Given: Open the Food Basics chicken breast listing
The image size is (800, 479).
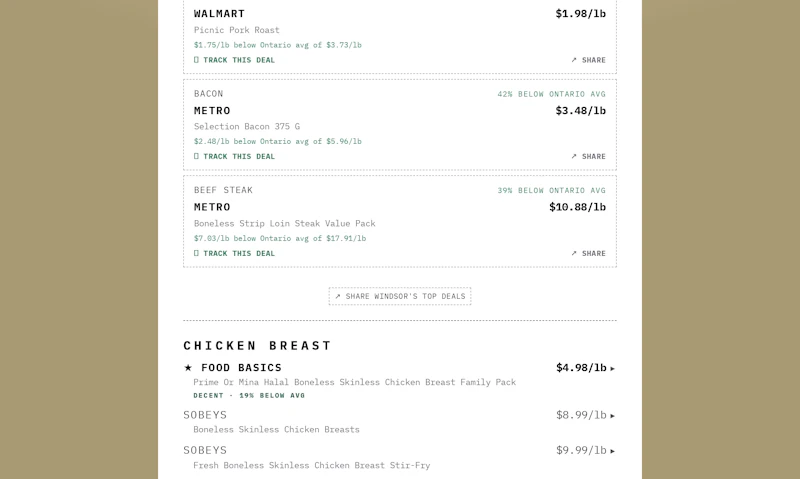Looking at the screenshot, I should 399,381.
